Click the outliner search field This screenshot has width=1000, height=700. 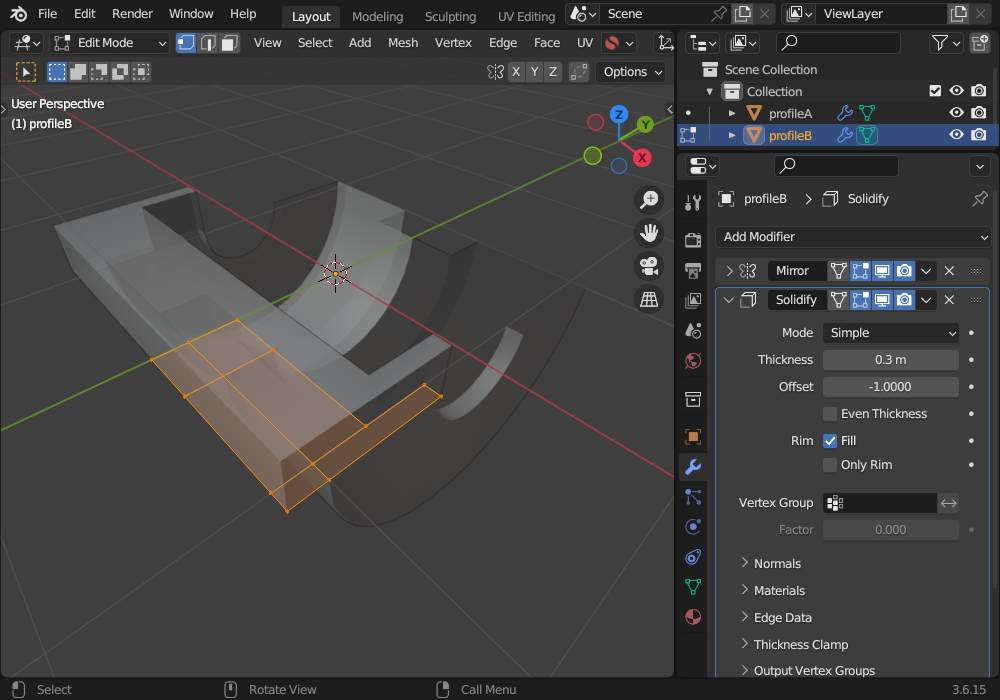point(837,43)
